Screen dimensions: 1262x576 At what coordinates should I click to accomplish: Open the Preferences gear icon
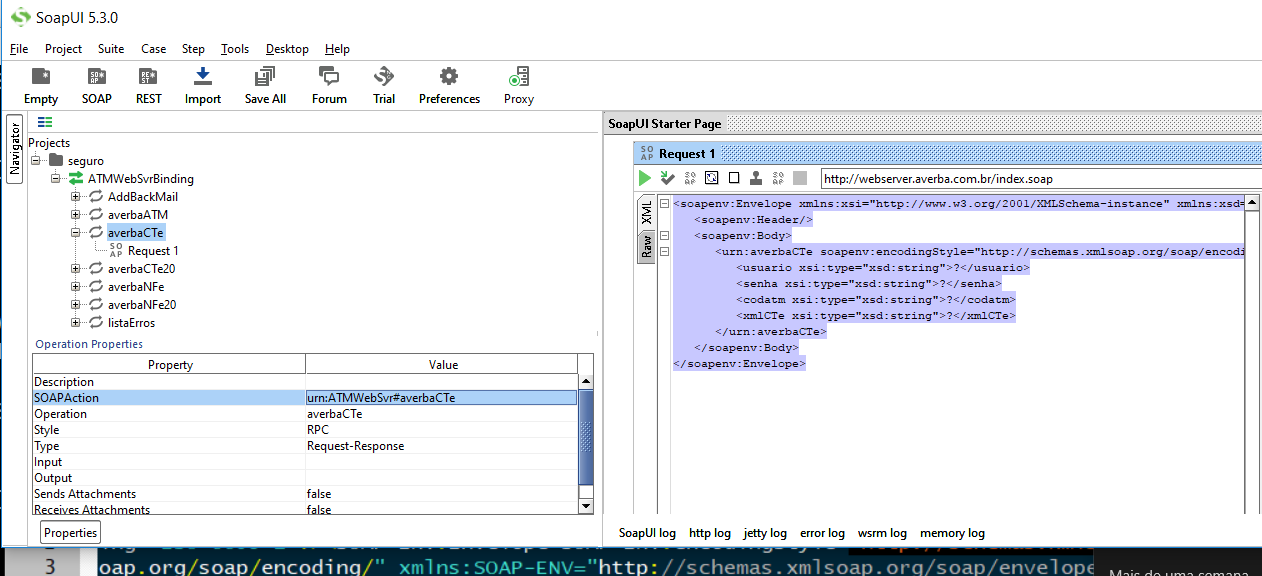point(449,86)
